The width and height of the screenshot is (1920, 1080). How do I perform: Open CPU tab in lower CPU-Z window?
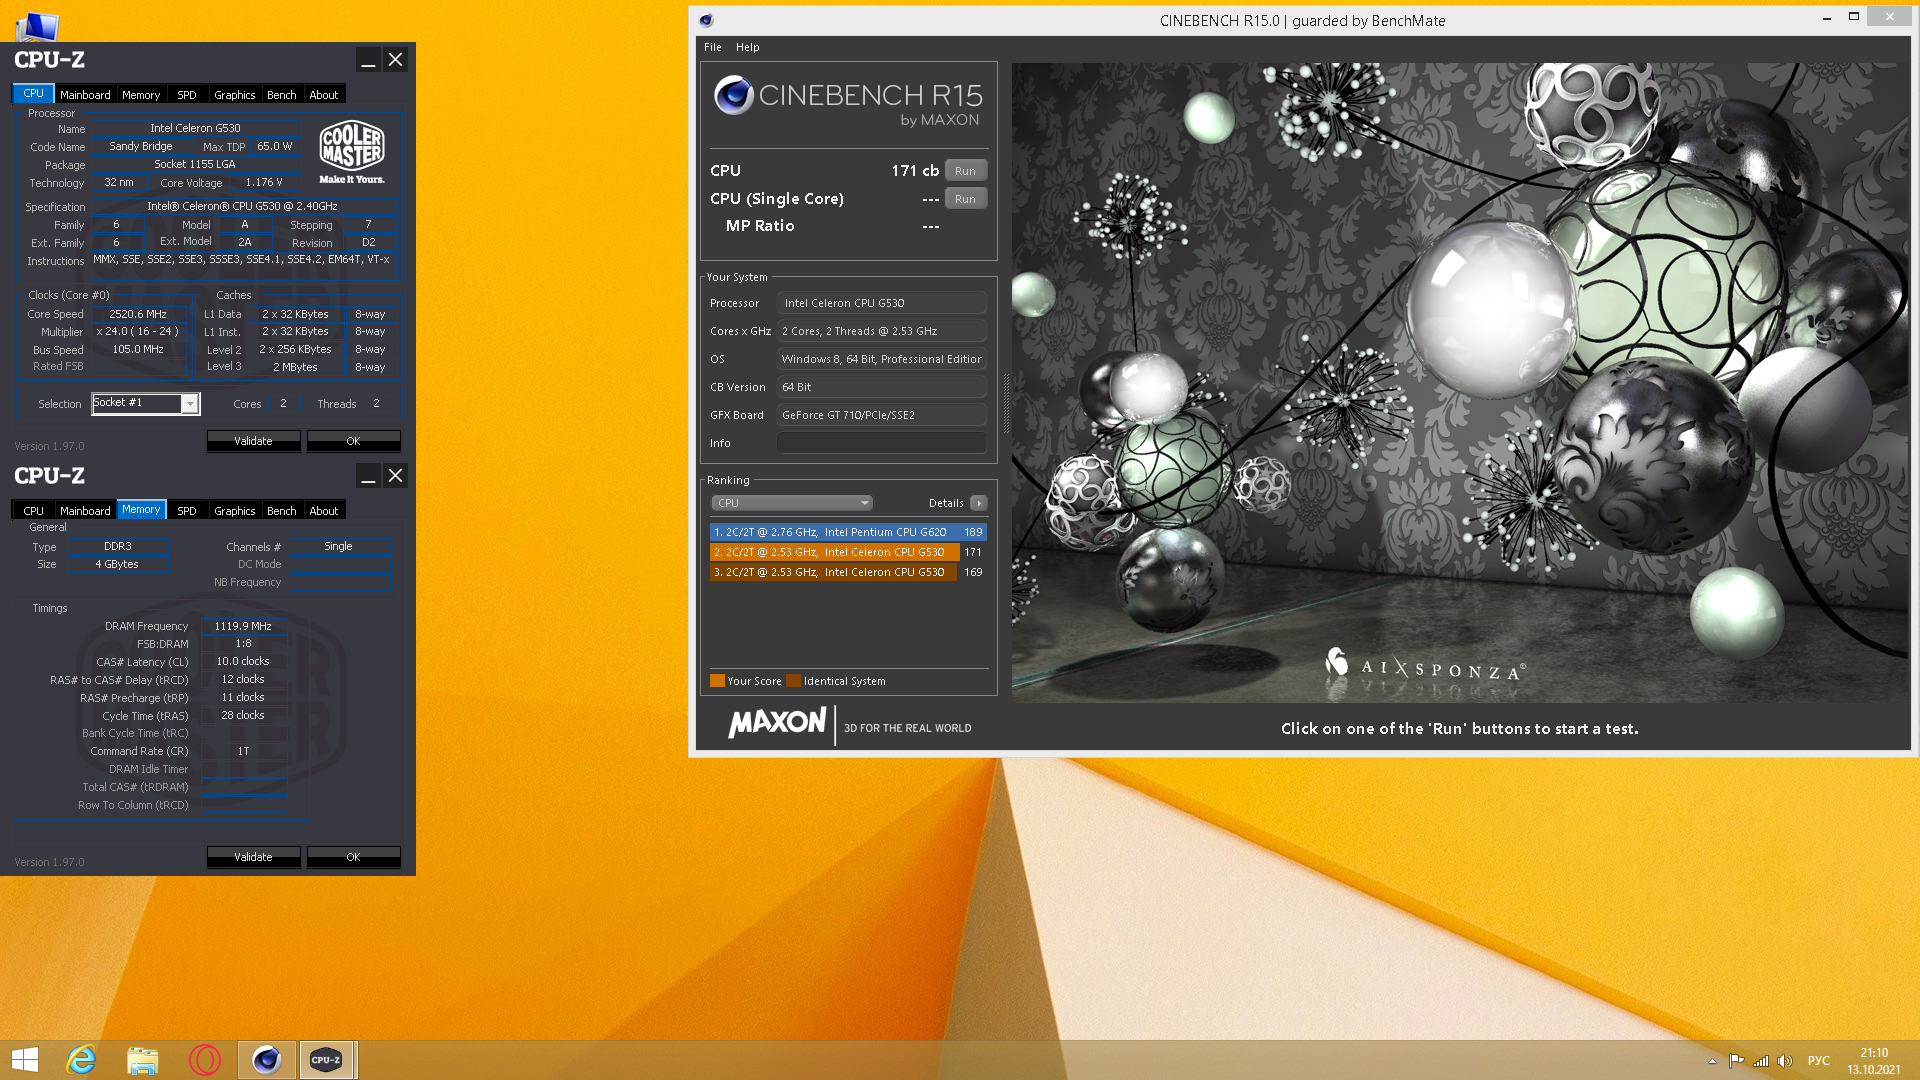[x=33, y=511]
